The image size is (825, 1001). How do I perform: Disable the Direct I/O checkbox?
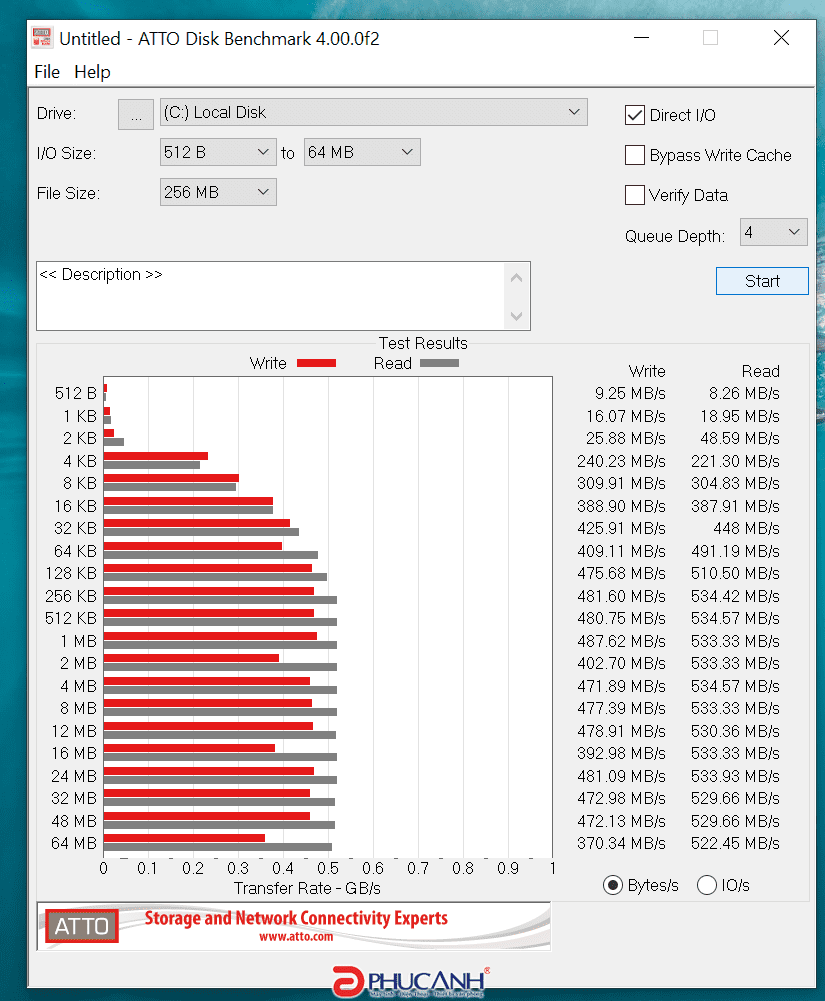click(x=635, y=116)
